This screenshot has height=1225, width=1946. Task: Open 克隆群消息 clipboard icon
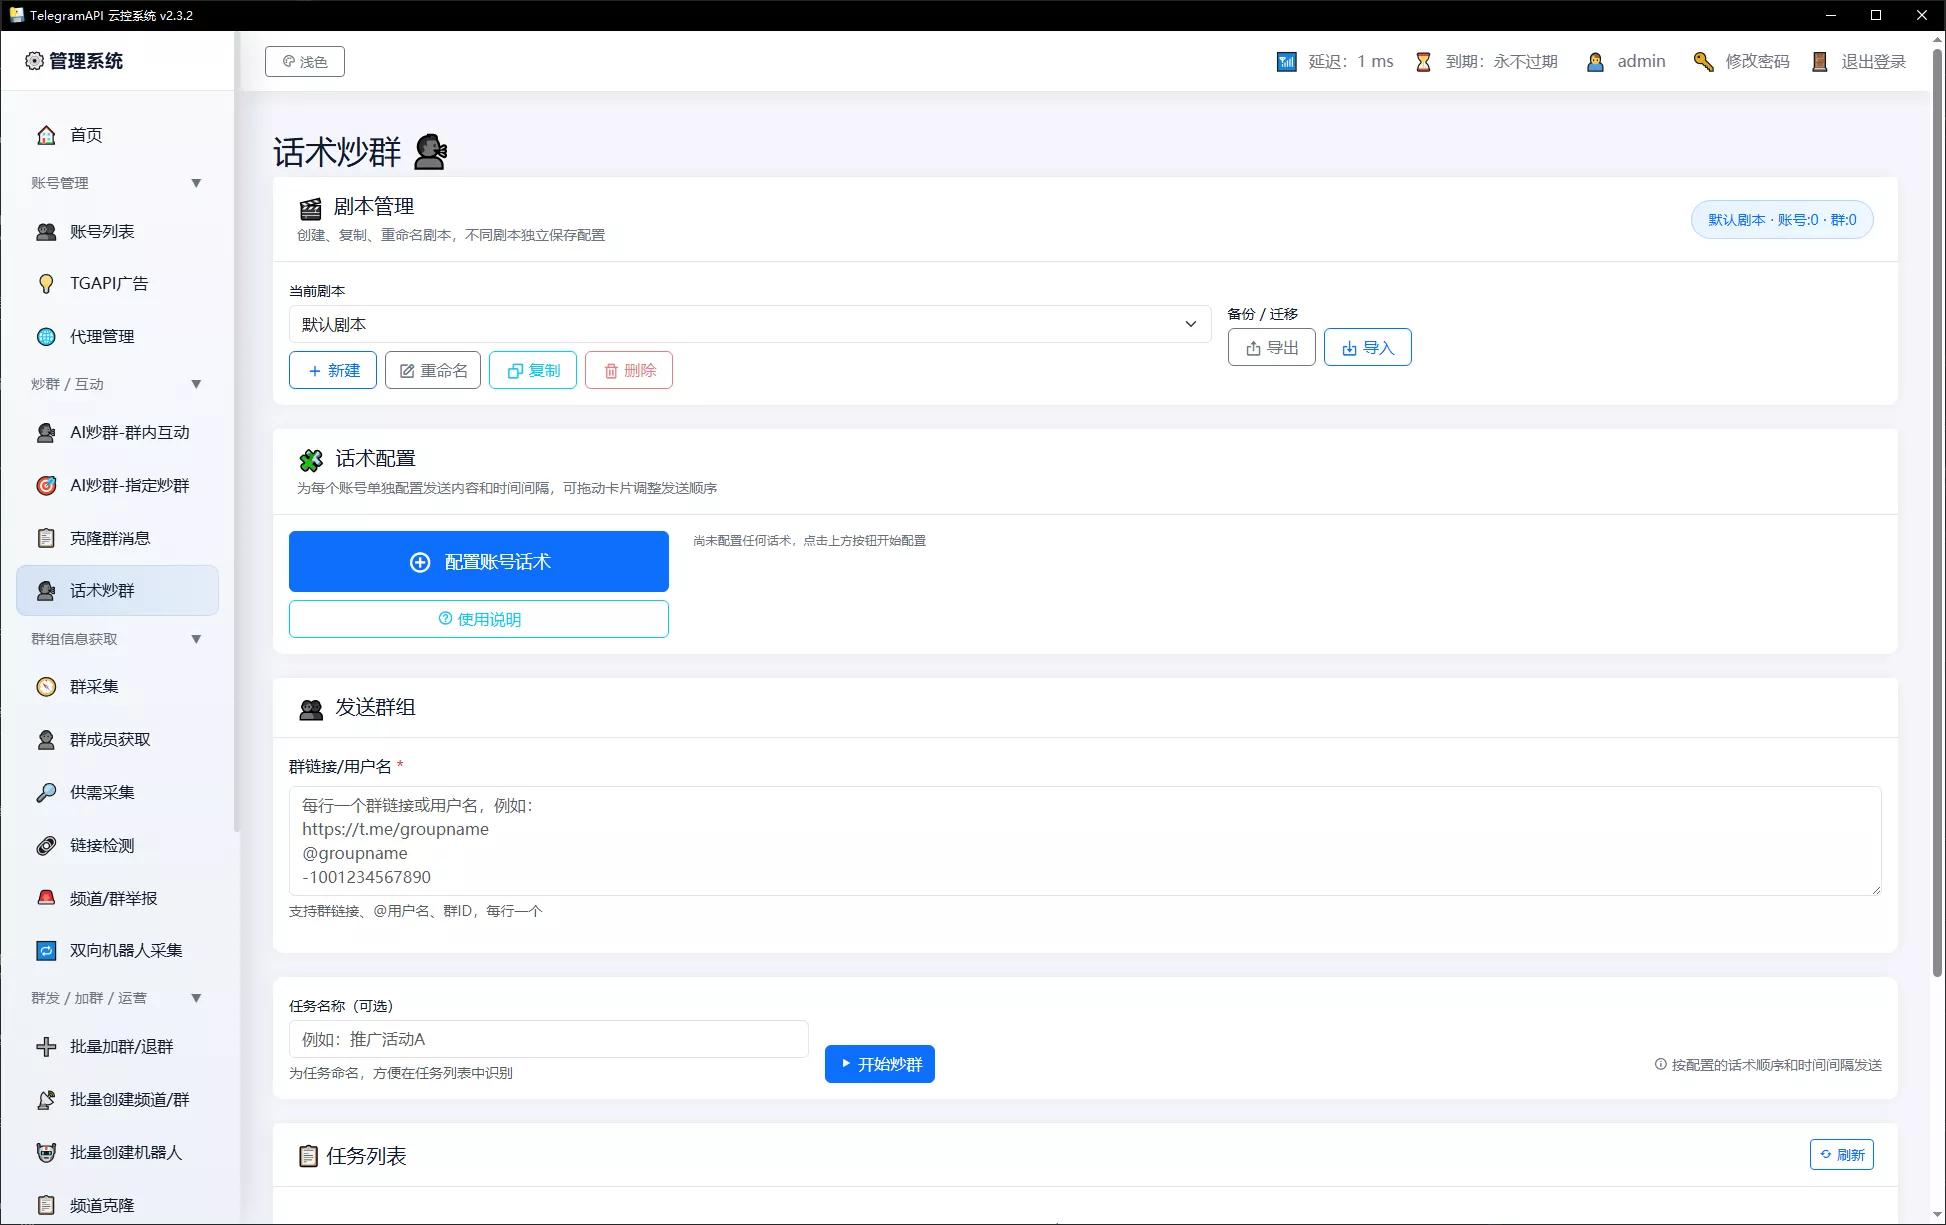pyautogui.click(x=46, y=539)
